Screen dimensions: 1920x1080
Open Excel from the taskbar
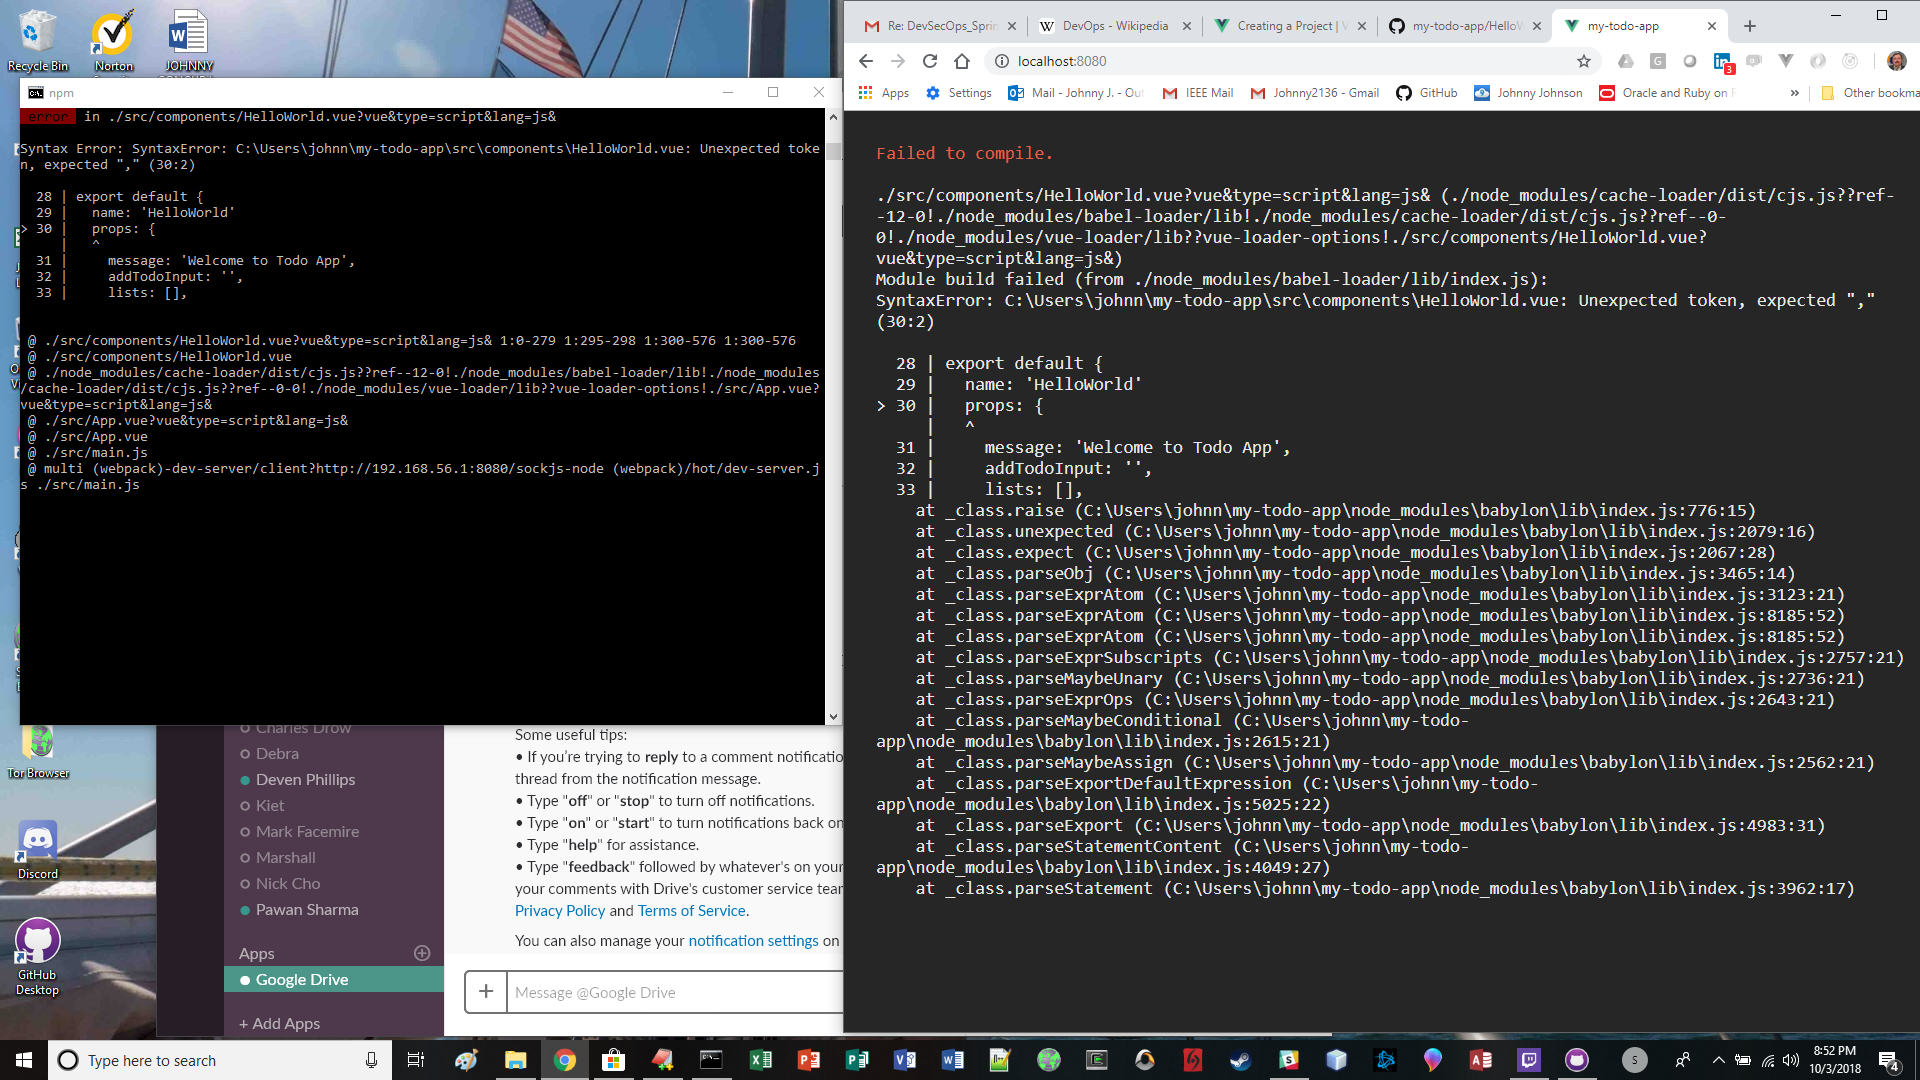point(760,1060)
